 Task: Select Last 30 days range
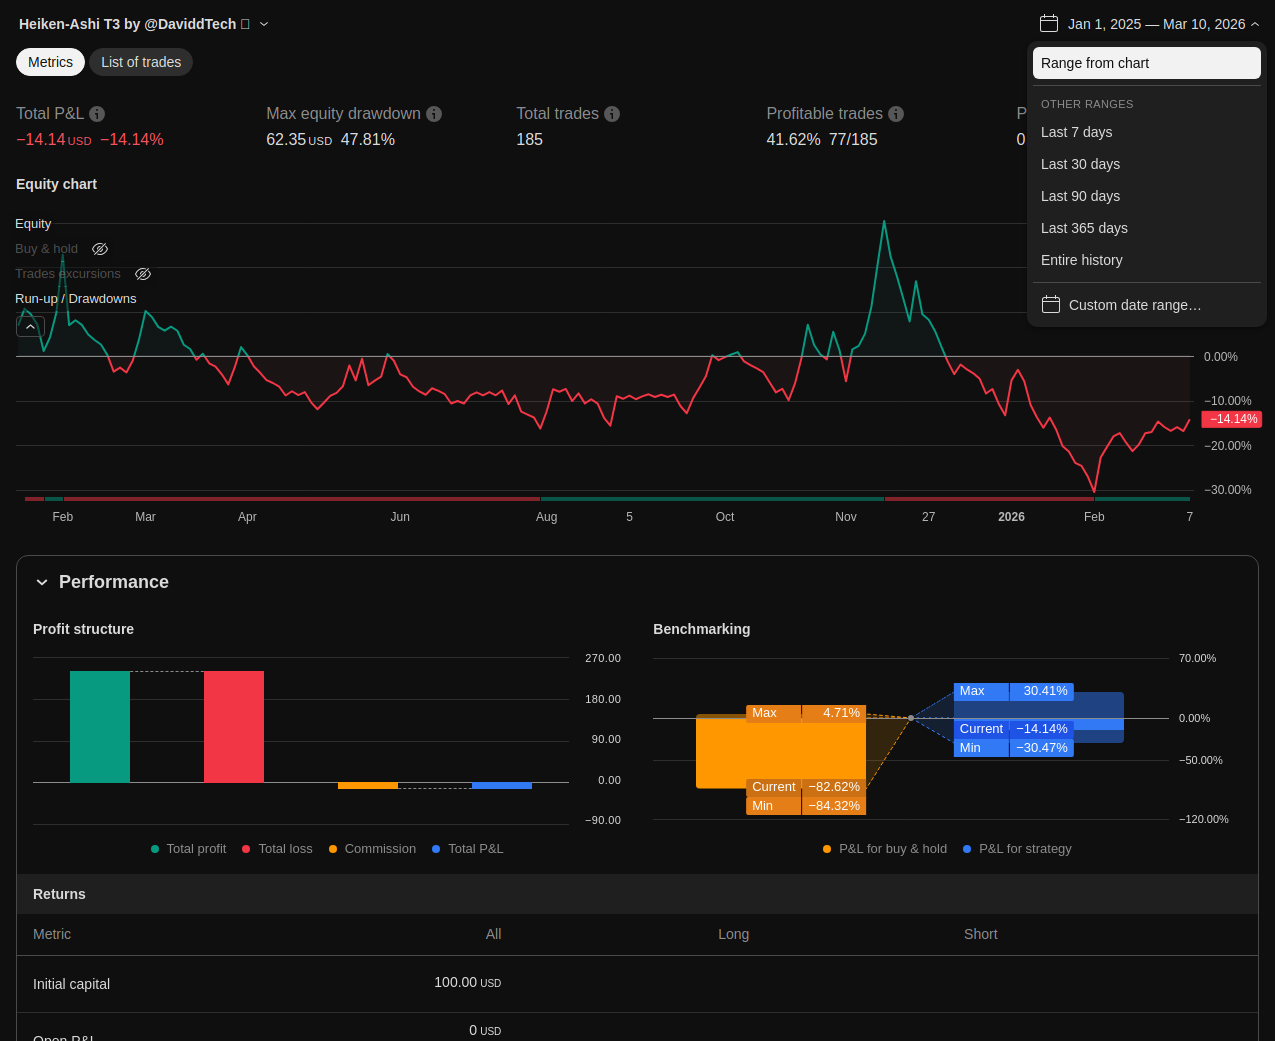pyautogui.click(x=1080, y=164)
